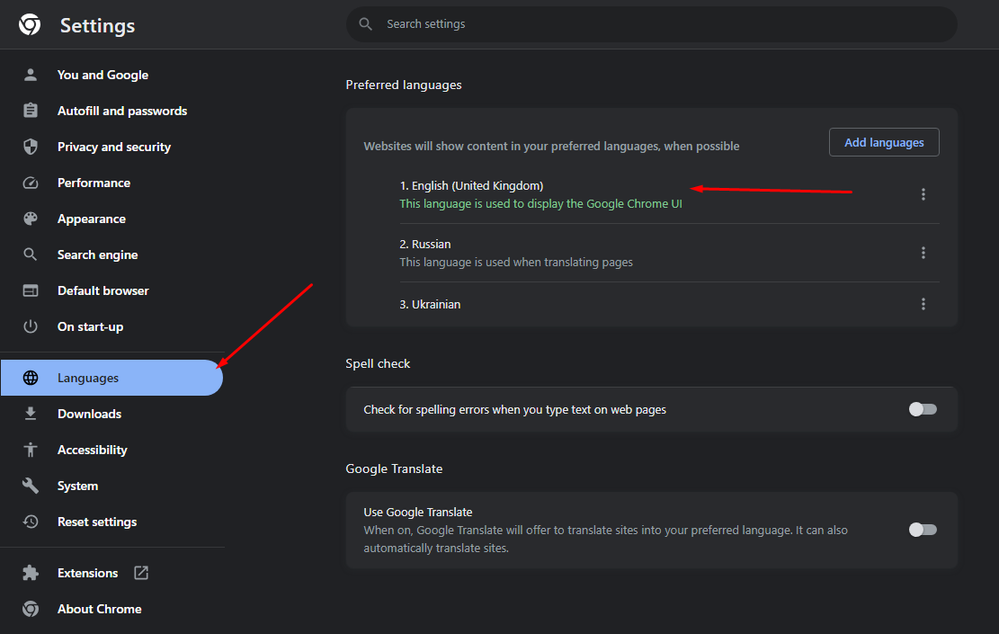Click the Preferred languages heading

coord(403,85)
